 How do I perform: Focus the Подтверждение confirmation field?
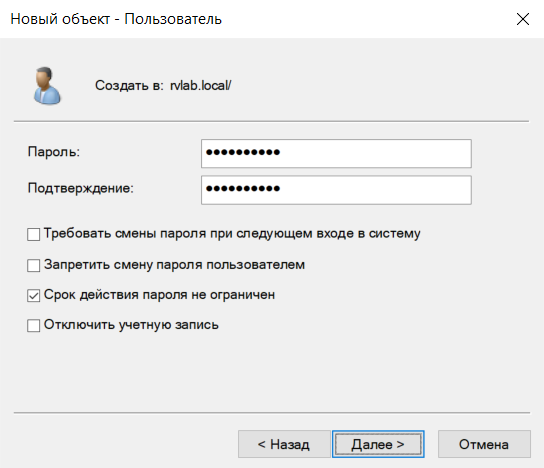[x=336, y=190]
